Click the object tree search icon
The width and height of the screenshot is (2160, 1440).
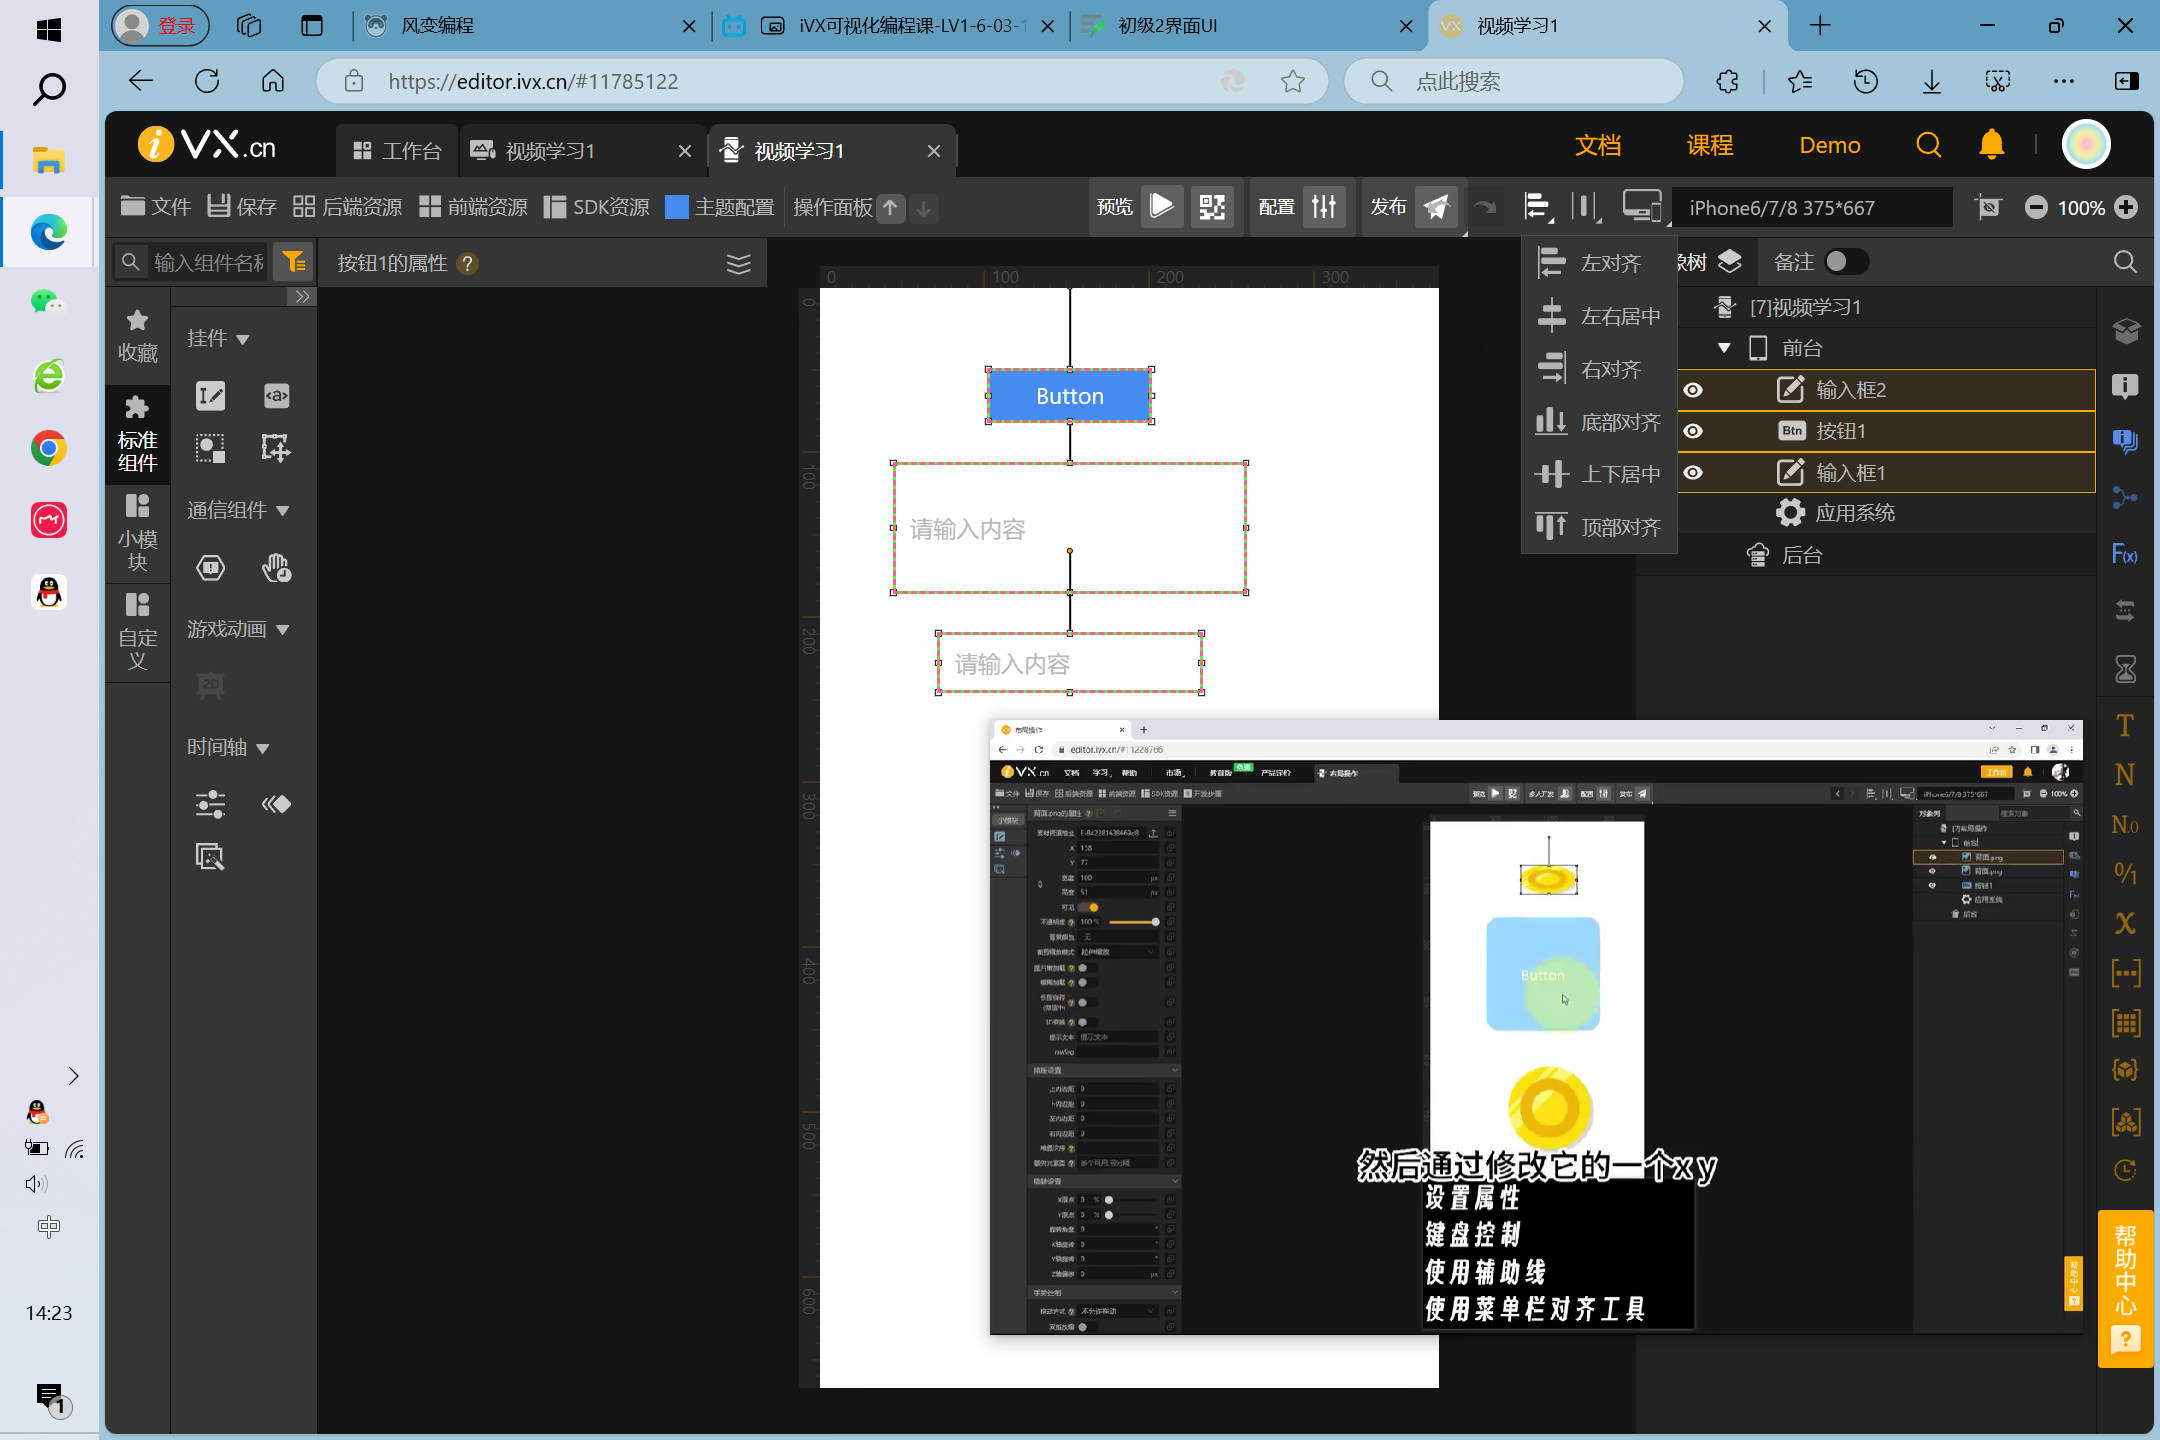pos(2125,262)
